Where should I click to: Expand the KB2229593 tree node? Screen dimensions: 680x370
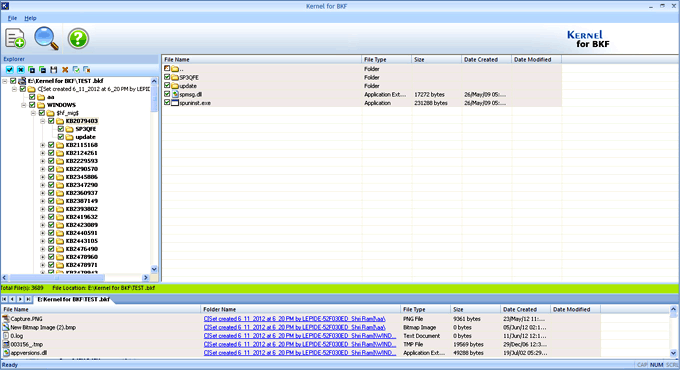42,161
